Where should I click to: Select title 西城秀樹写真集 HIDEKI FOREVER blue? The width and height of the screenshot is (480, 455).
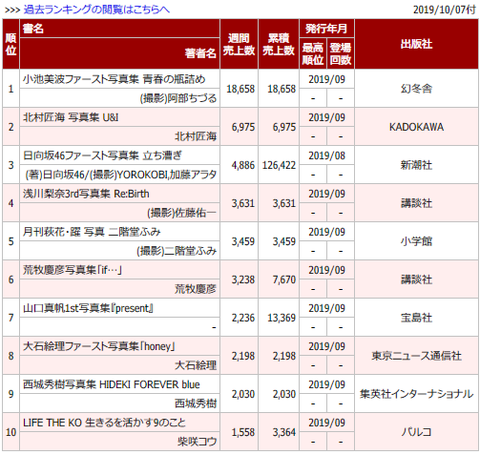point(111,385)
